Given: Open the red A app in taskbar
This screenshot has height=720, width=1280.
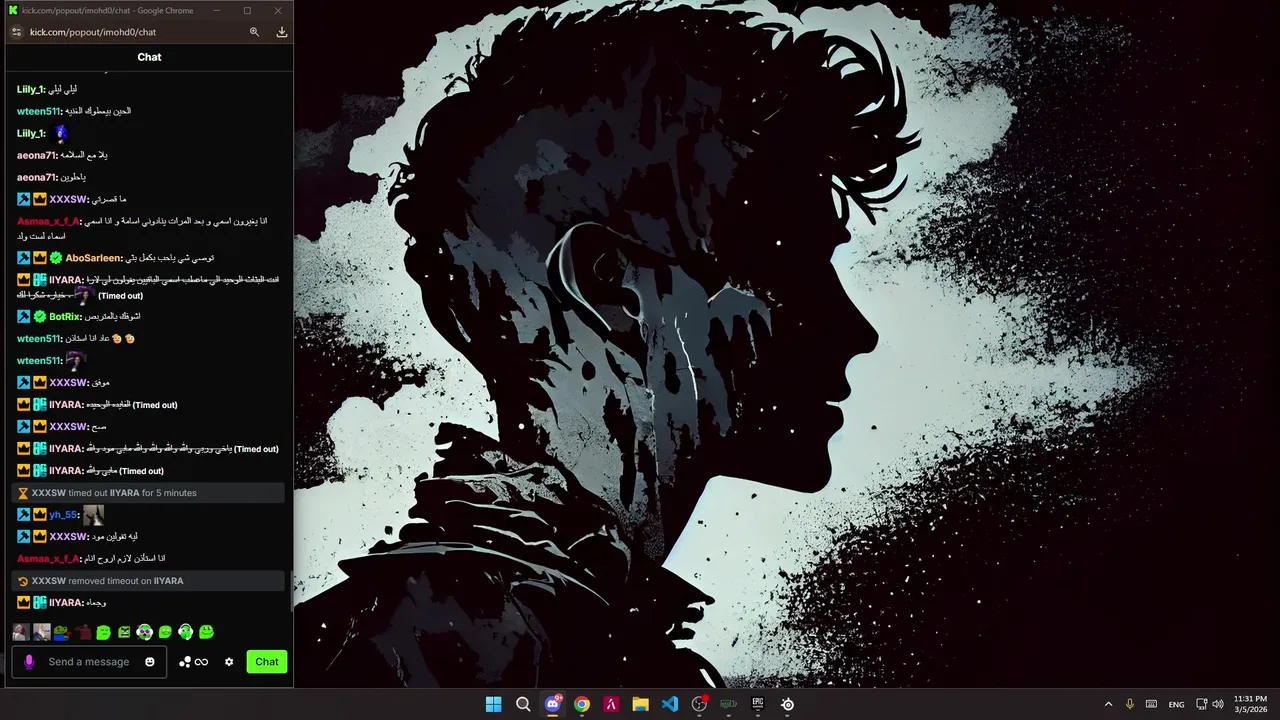Looking at the screenshot, I should (611, 704).
